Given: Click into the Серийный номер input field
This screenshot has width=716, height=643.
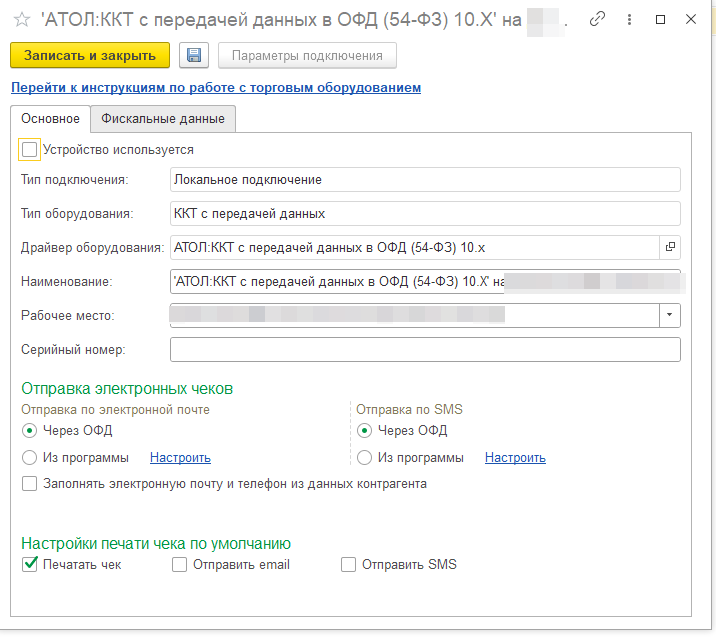Looking at the screenshot, I should 425,350.
